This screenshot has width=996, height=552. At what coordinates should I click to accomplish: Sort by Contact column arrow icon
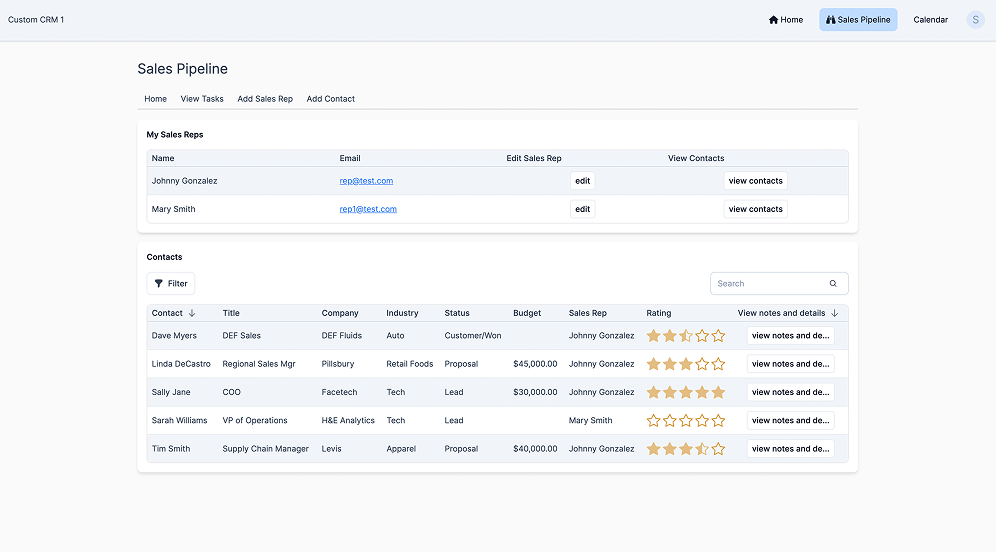pyautogui.click(x=192, y=313)
